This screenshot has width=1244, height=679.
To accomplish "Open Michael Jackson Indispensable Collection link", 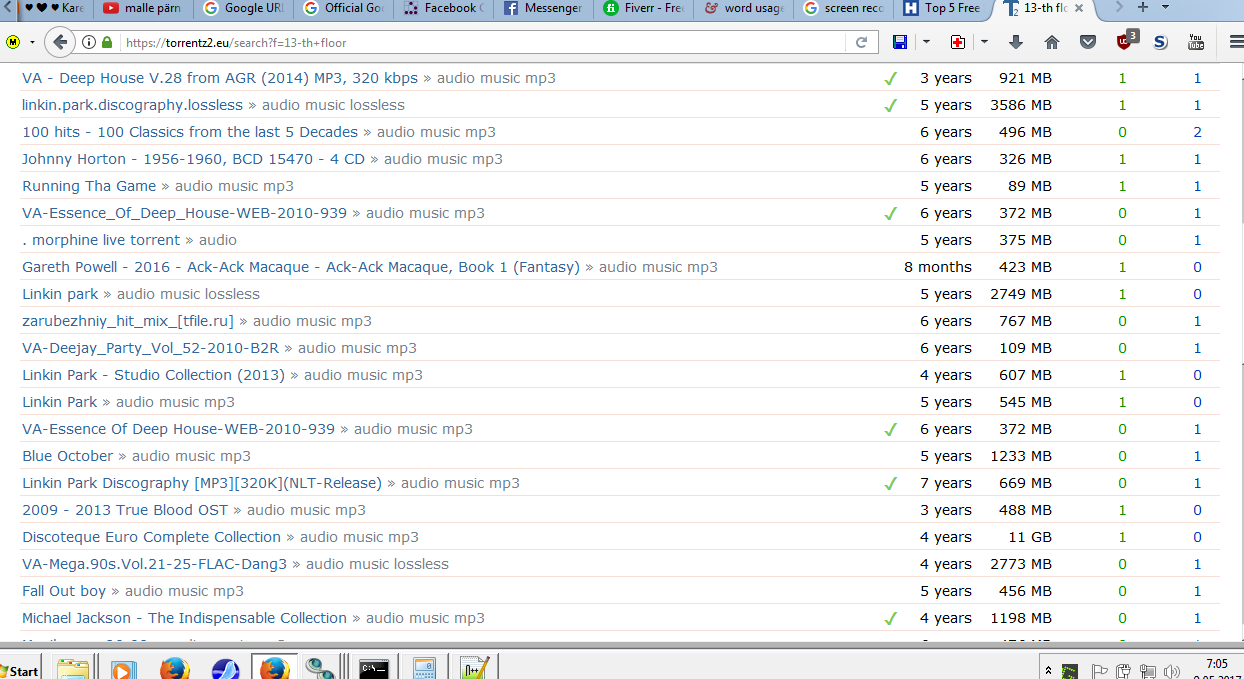I will tap(184, 618).
